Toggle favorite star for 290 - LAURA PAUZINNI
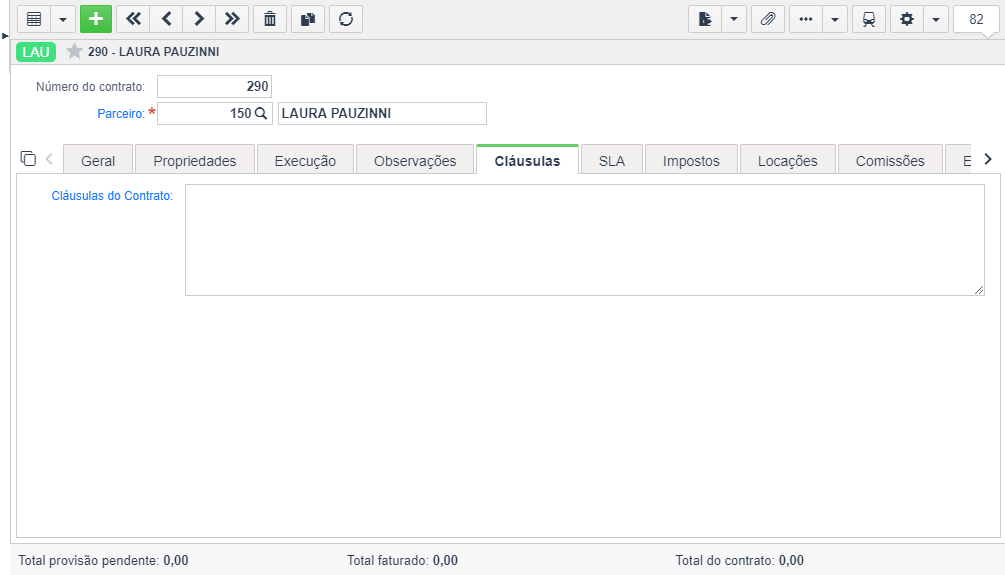The width and height of the screenshot is (1005, 575). pos(74,51)
